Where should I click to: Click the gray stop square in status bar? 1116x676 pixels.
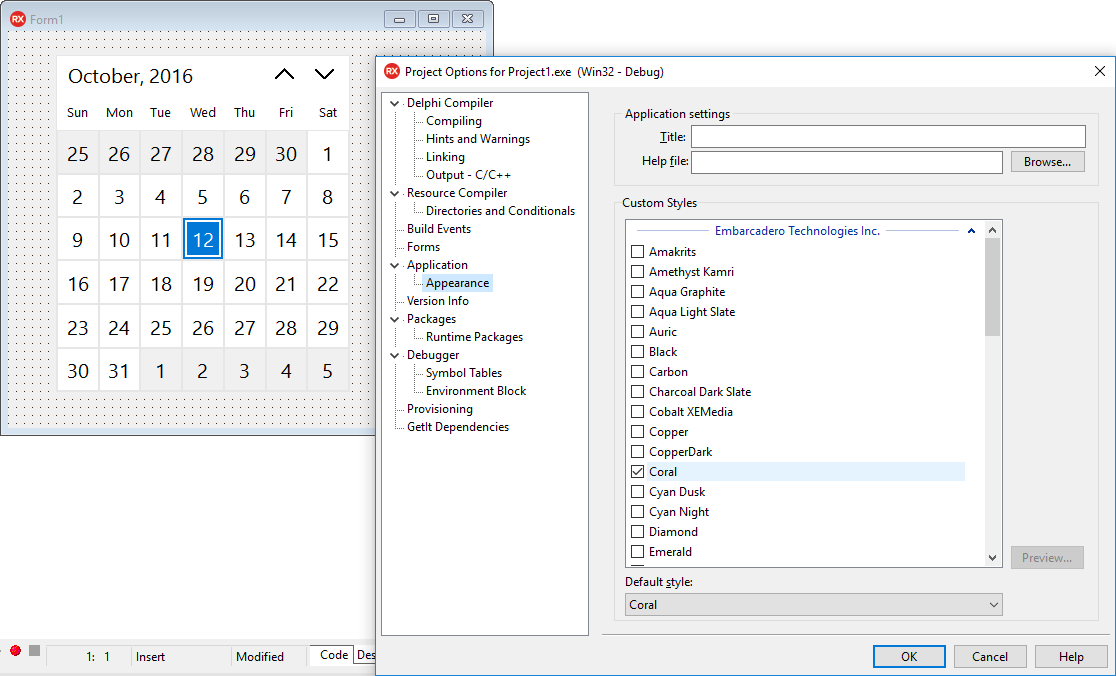tap(34, 650)
